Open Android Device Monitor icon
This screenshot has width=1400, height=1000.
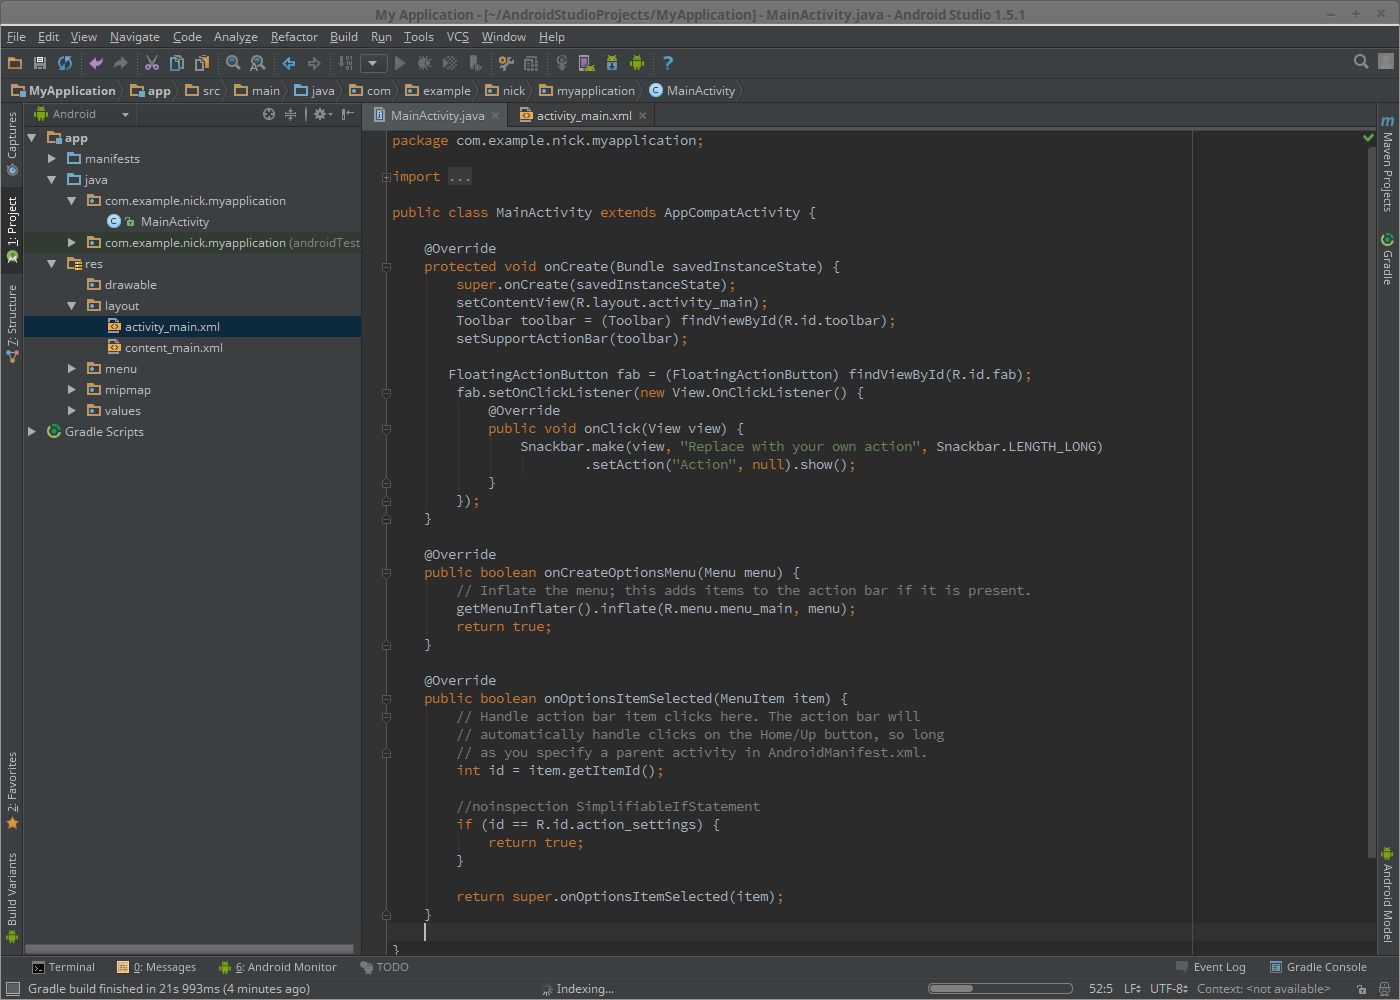[637, 63]
